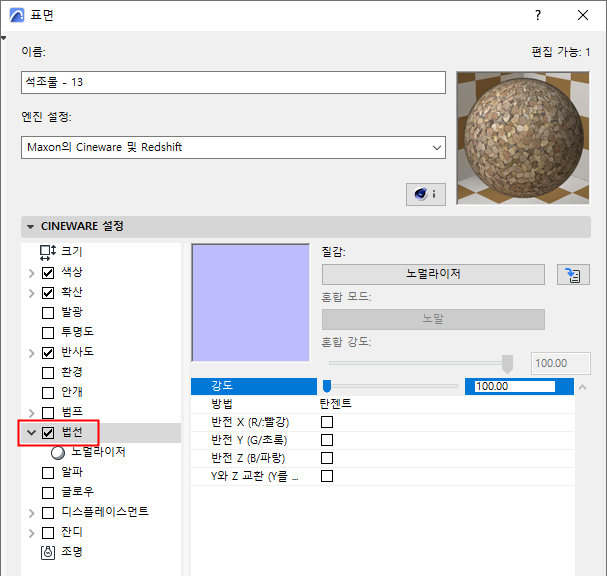Click the parameter list scroll-up arrow
The height and width of the screenshot is (576, 607).
tap(582, 387)
